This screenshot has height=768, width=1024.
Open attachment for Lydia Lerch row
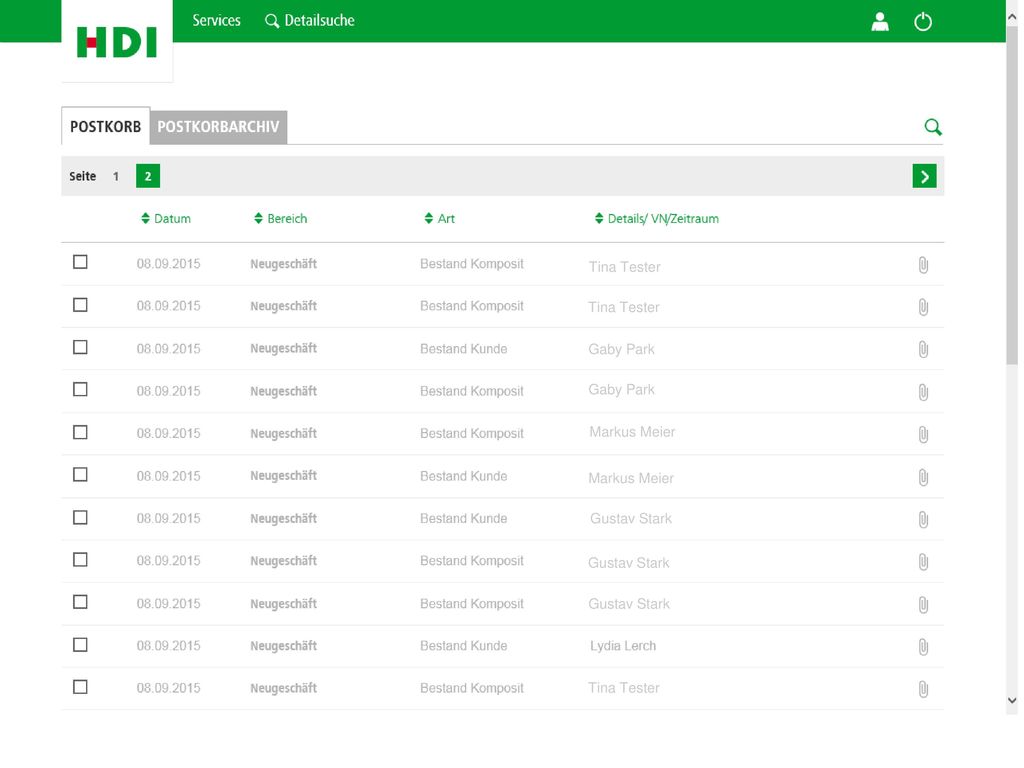(923, 647)
